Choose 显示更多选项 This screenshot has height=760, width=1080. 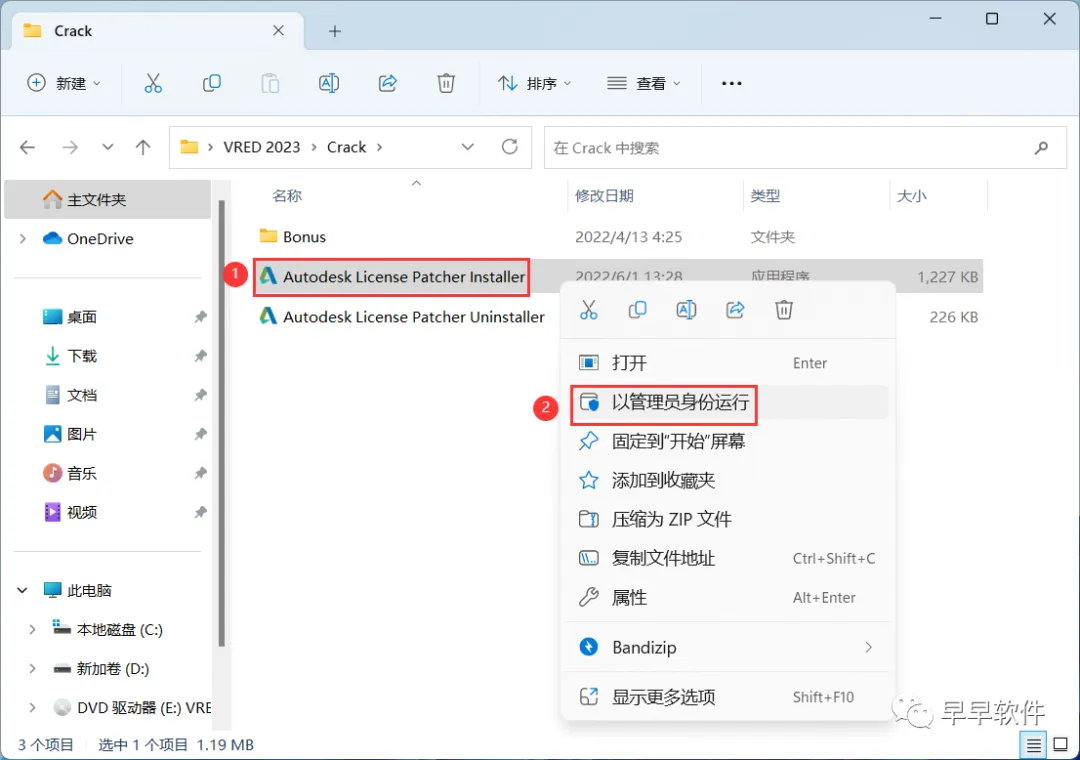[727, 697]
